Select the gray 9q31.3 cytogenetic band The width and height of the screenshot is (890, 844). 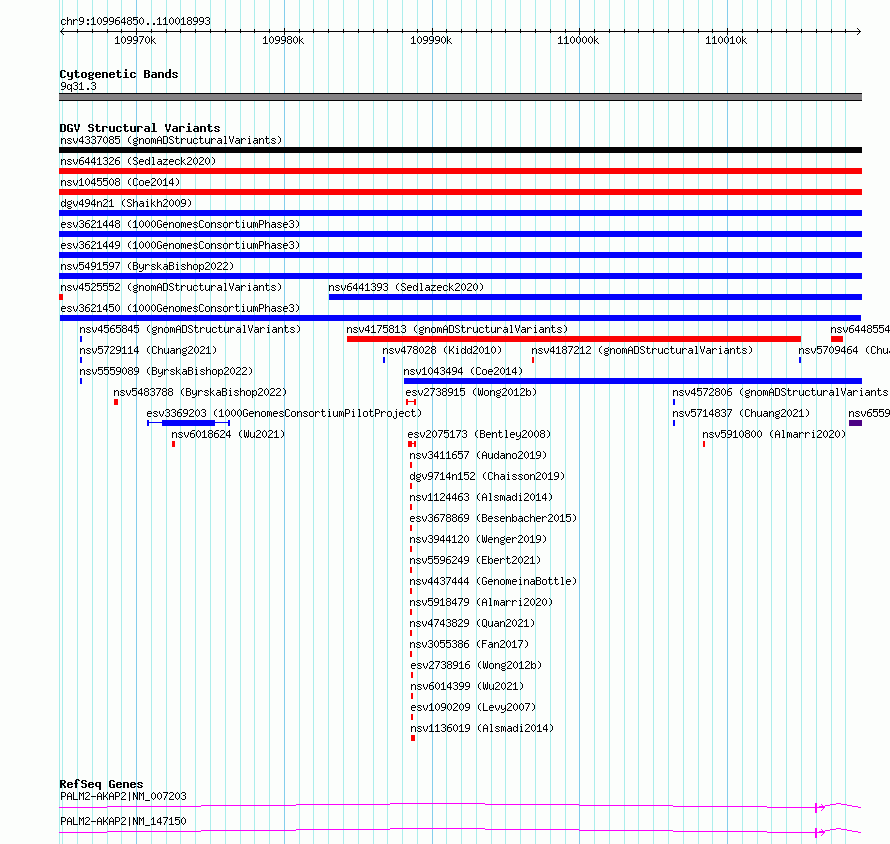pos(460,97)
